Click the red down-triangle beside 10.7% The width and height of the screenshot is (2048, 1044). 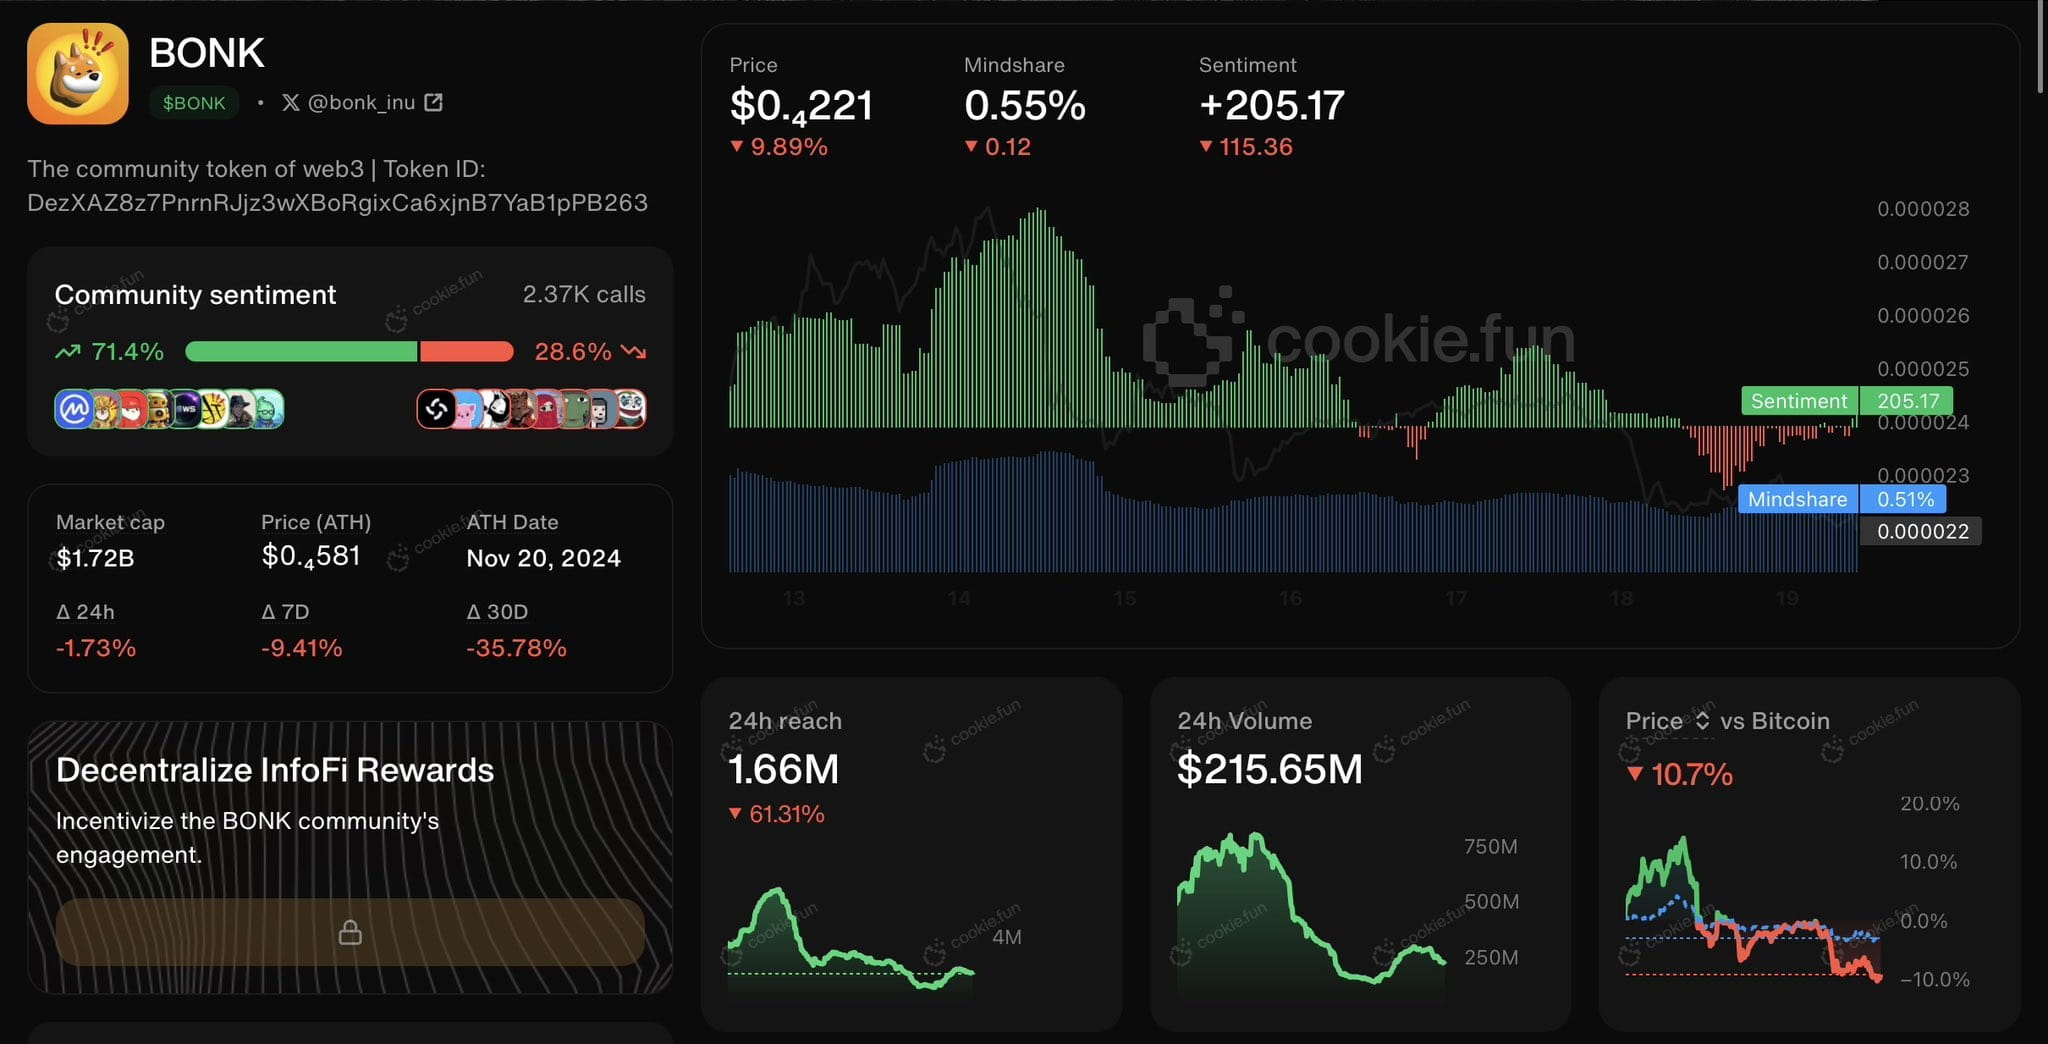pos(1635,773)
